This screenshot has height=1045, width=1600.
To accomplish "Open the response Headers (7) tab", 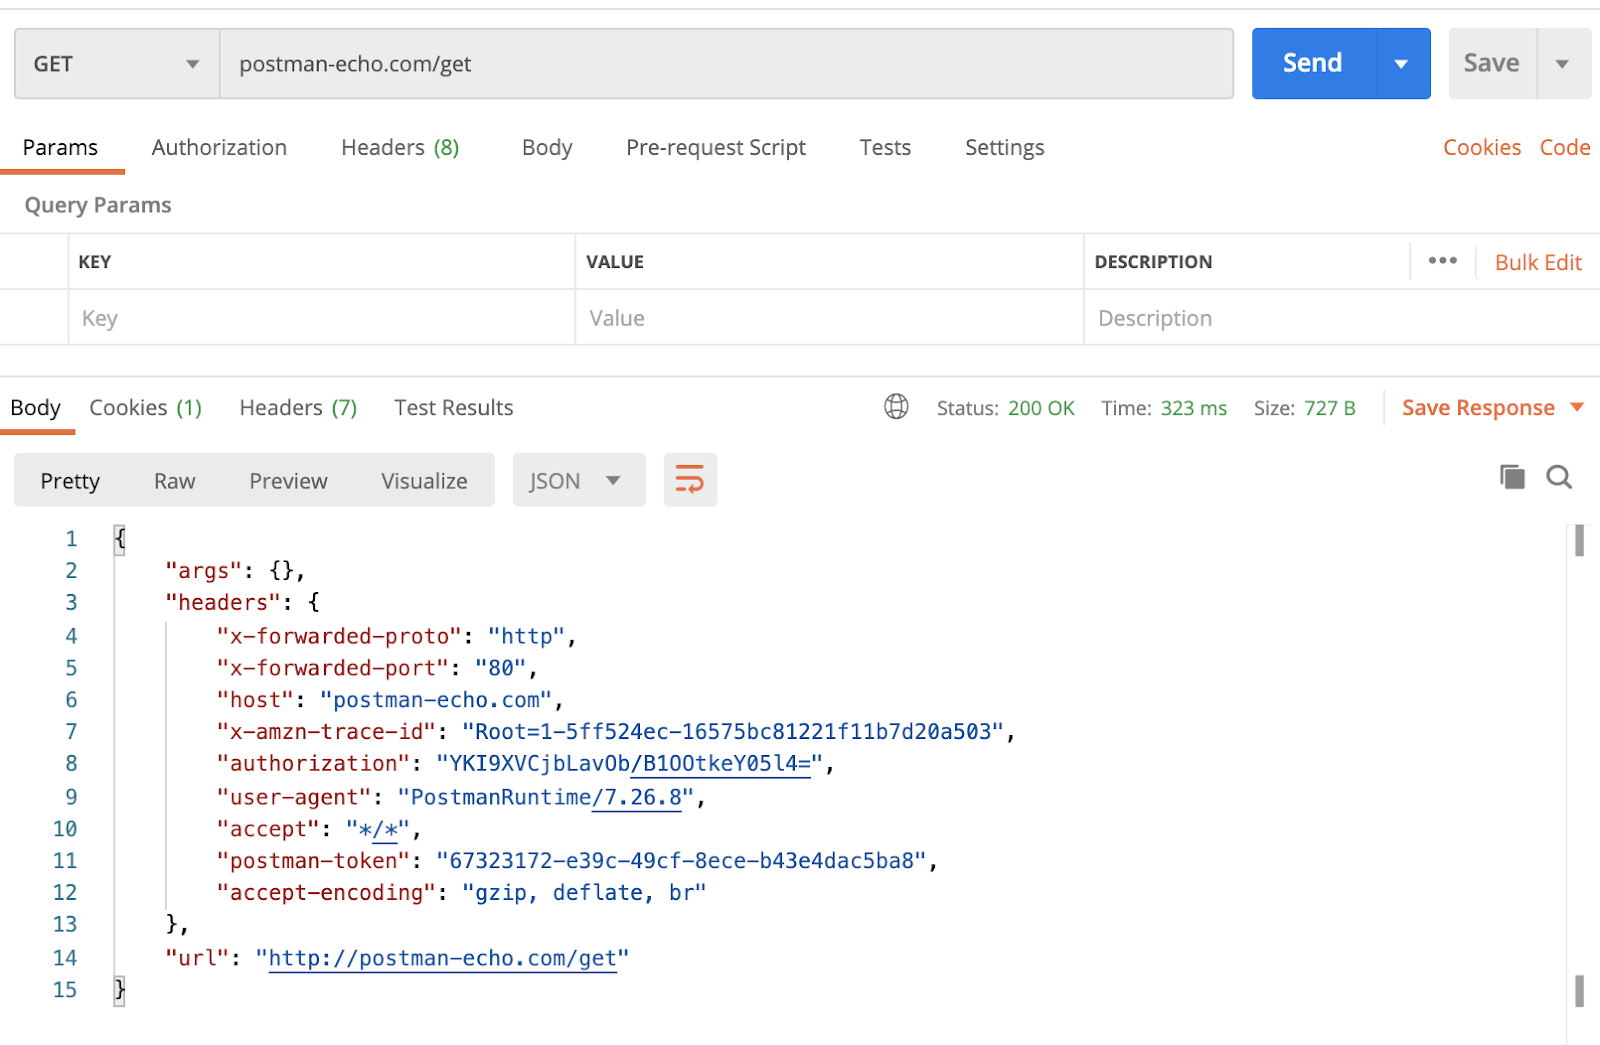I will click(298, 408).
